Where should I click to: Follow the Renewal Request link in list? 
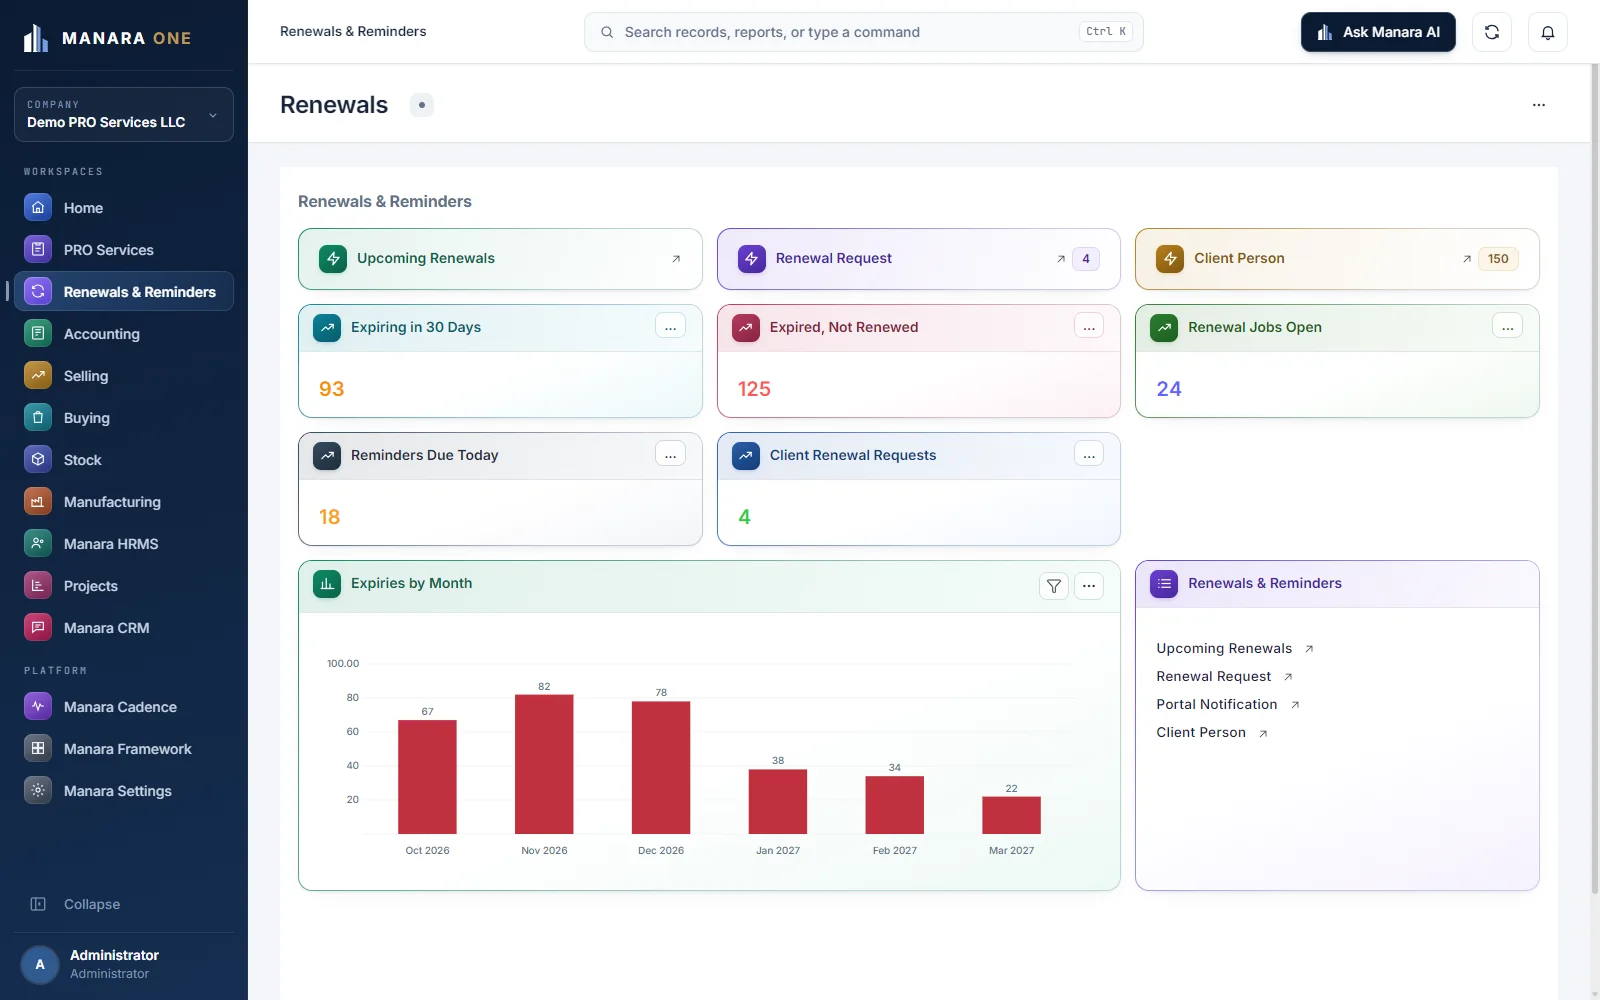pyautogui.click(x=1225, y=676)
